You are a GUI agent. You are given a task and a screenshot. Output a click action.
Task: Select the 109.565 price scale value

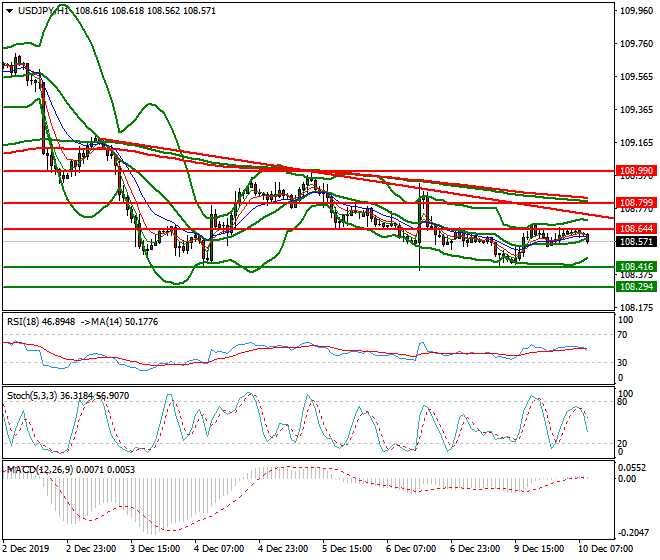(637, 77)
